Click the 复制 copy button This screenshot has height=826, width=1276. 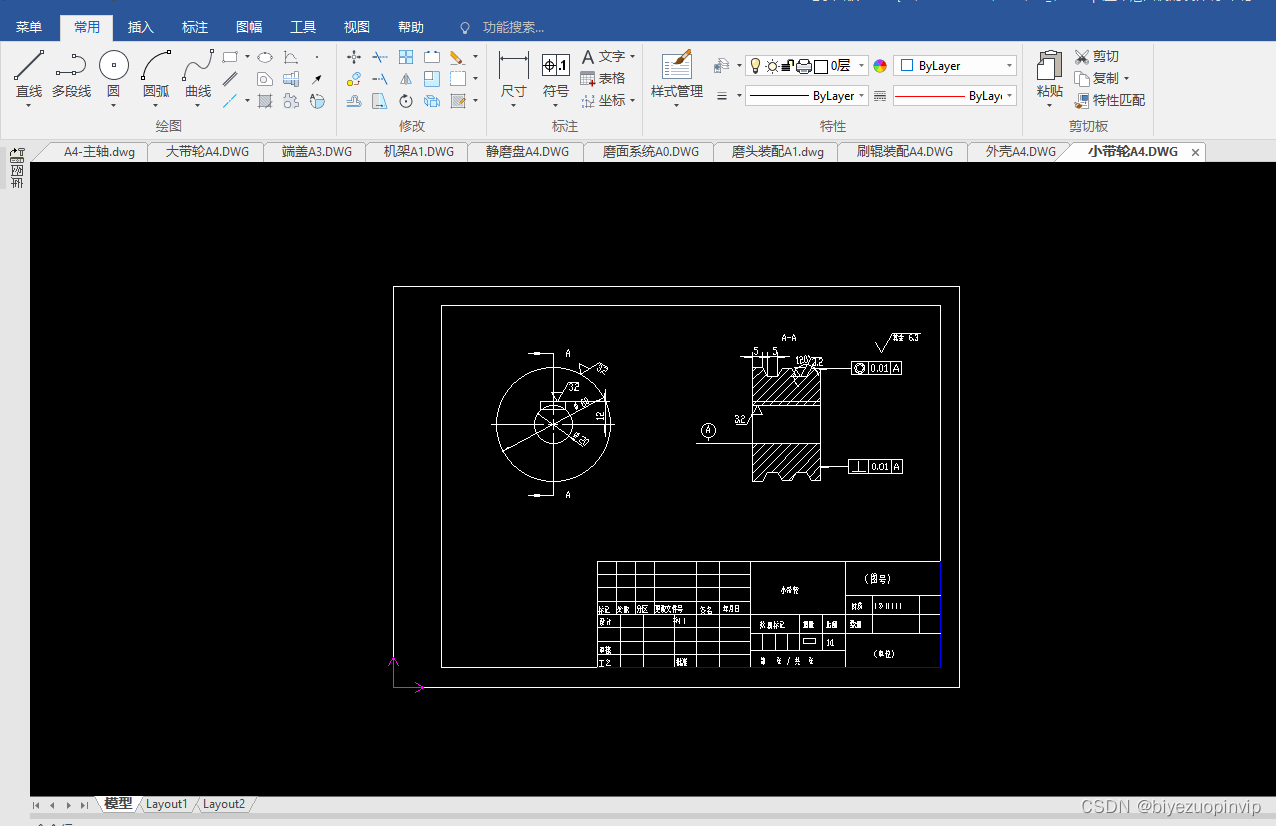pos(1097,78)
